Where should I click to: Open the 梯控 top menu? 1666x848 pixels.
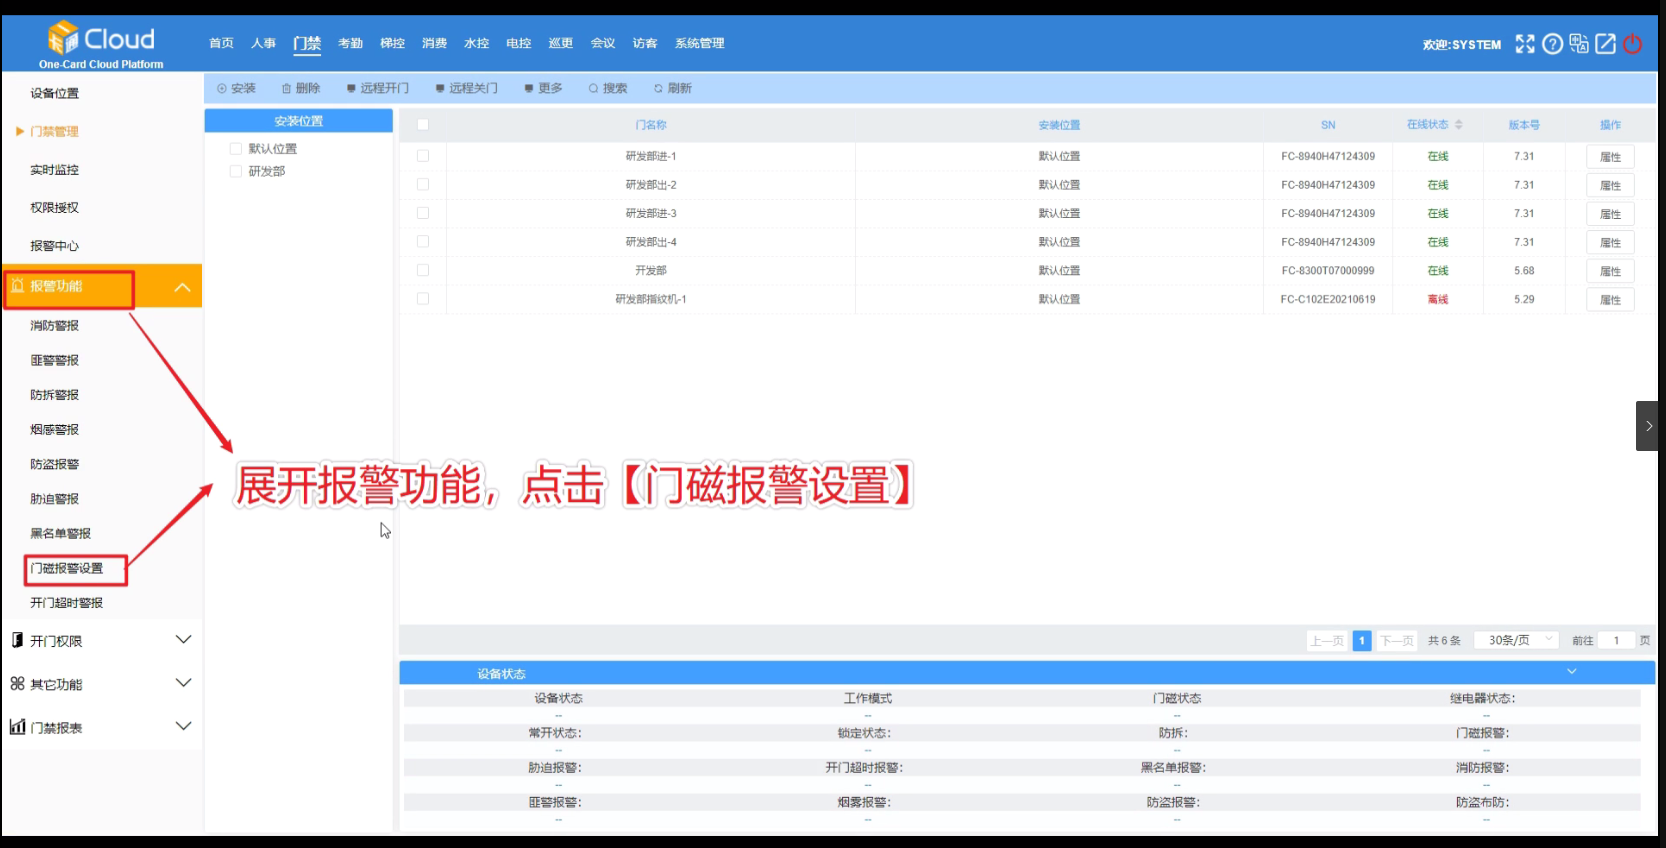(x=392, y=43)
